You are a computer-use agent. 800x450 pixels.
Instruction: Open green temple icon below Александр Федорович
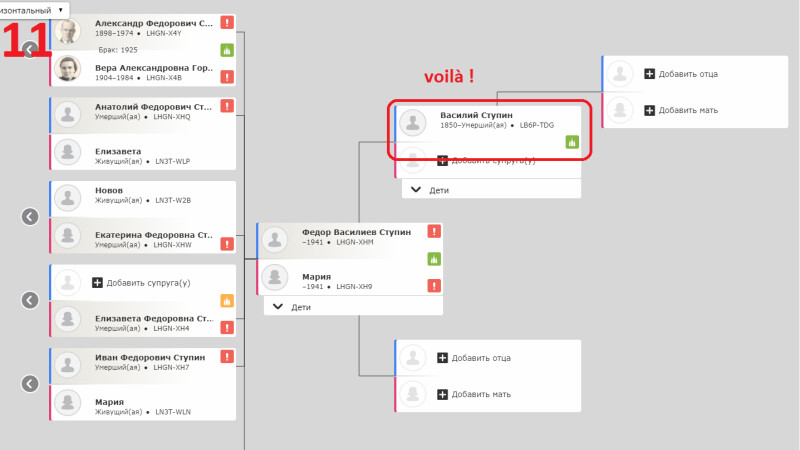click(227, 50)
